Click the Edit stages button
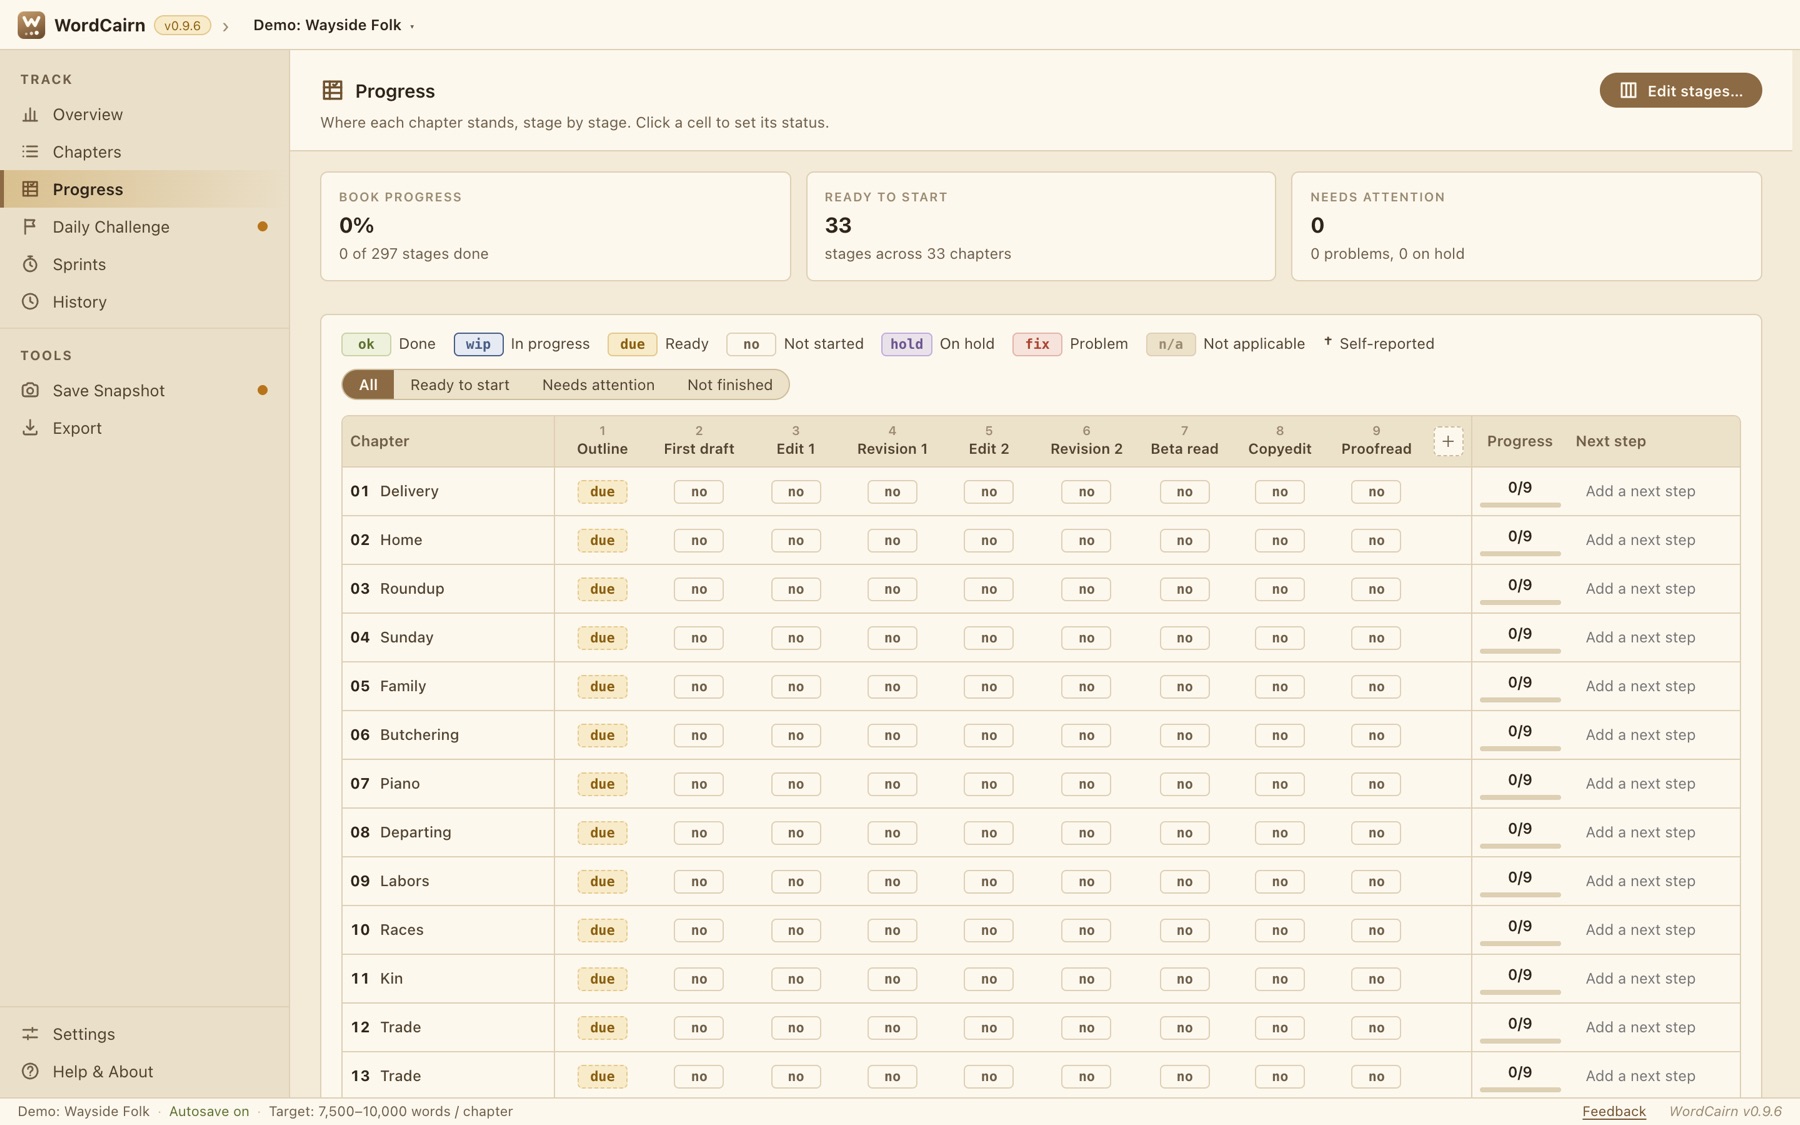1800x1125 pixels. click(x=1680, y=90)
